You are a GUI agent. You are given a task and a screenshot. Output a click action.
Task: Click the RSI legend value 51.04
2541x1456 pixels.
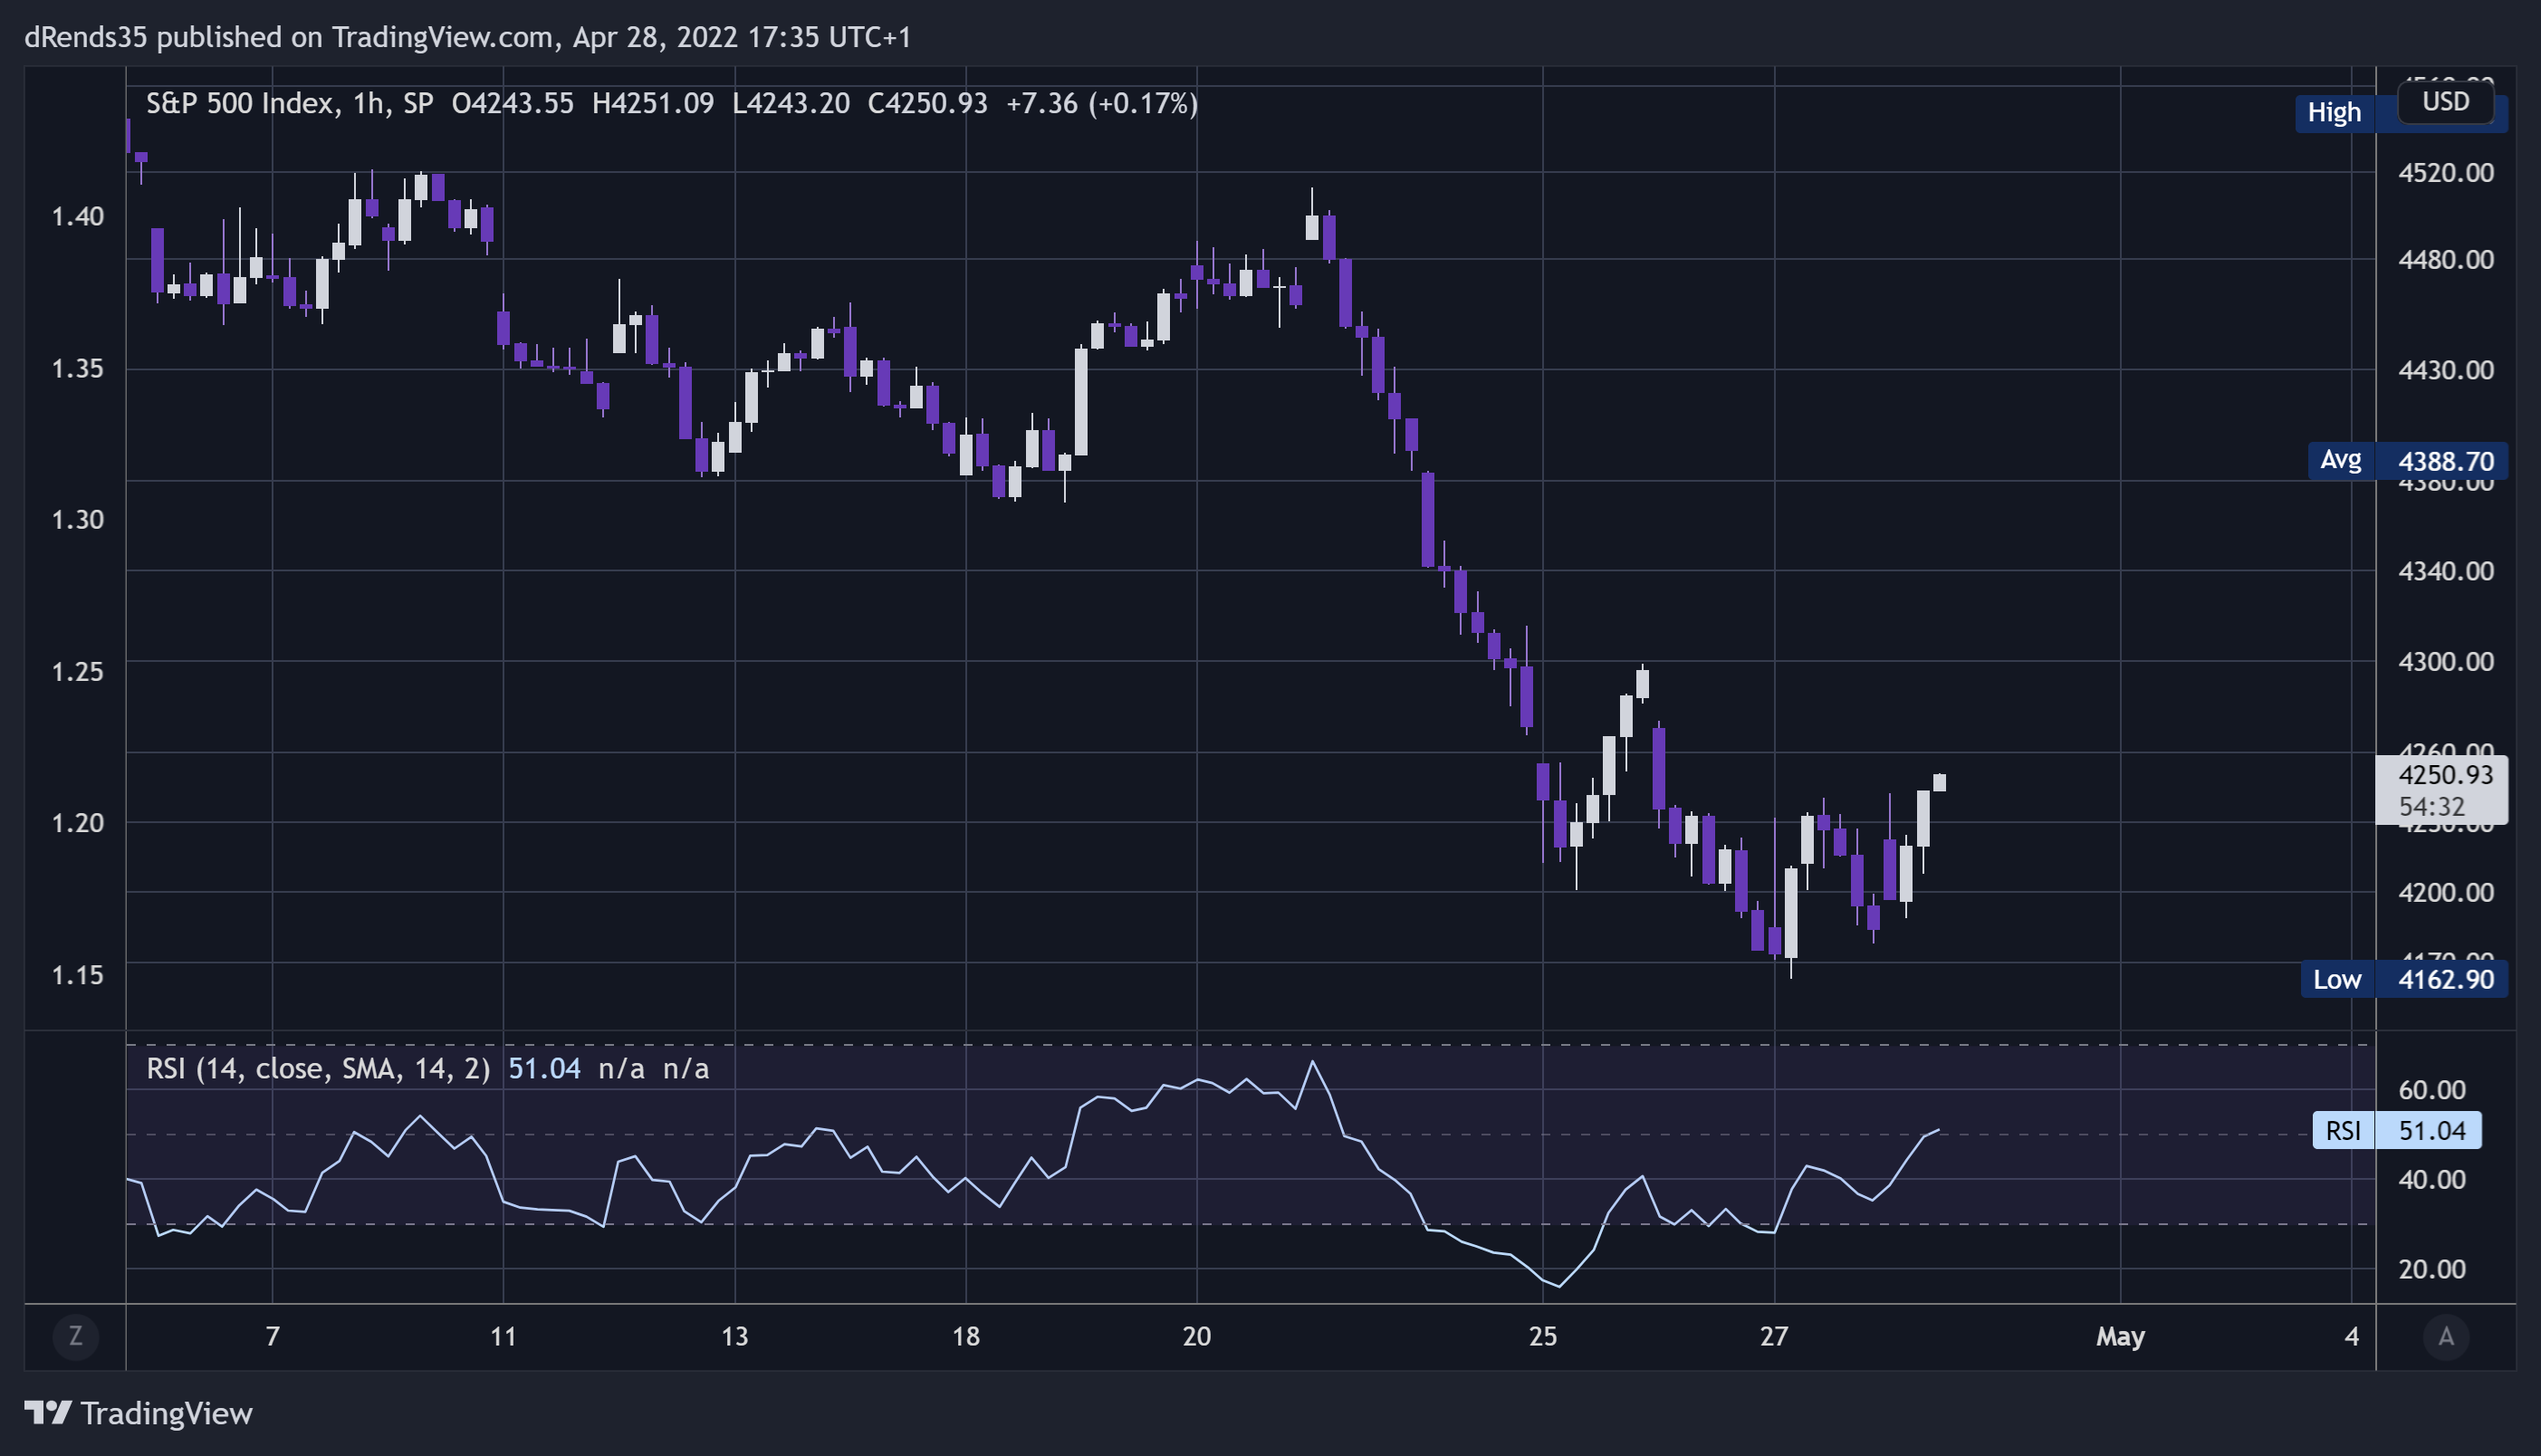[x=544, y=1069]
